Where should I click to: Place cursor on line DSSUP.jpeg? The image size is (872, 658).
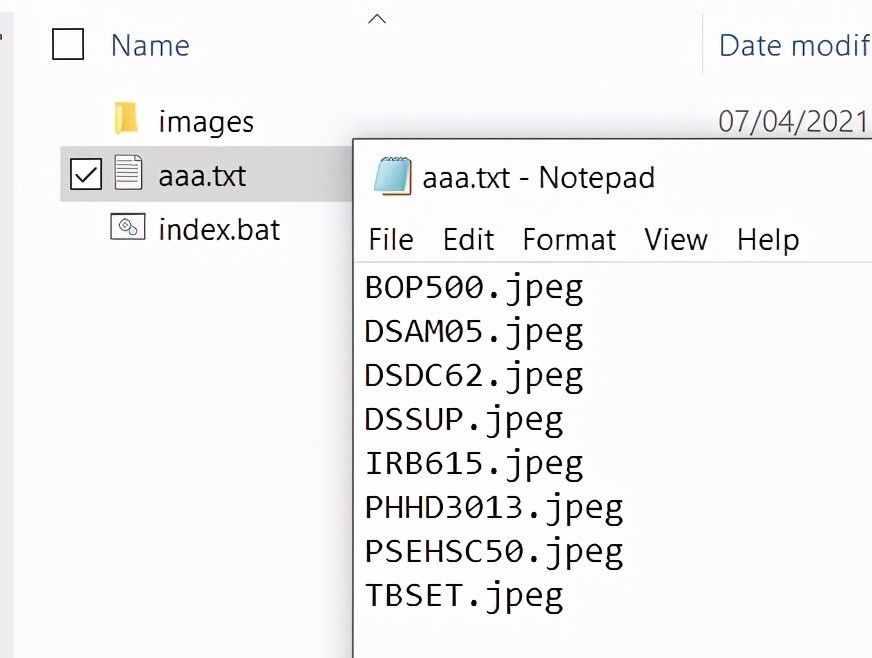click(464, 420)
